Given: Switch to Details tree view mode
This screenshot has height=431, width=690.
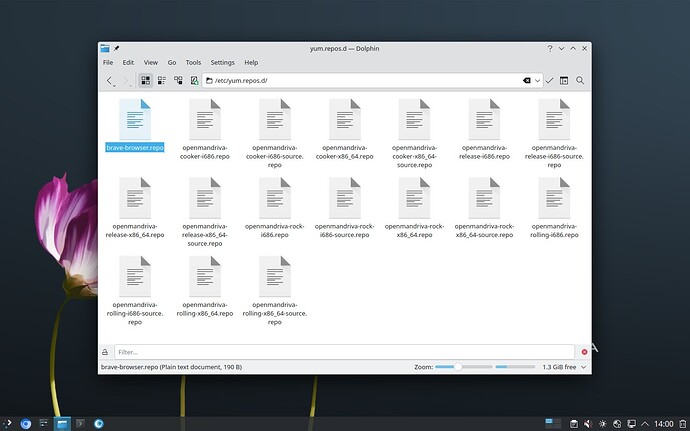Looking at the screenshot, I should tap(178, 80).
